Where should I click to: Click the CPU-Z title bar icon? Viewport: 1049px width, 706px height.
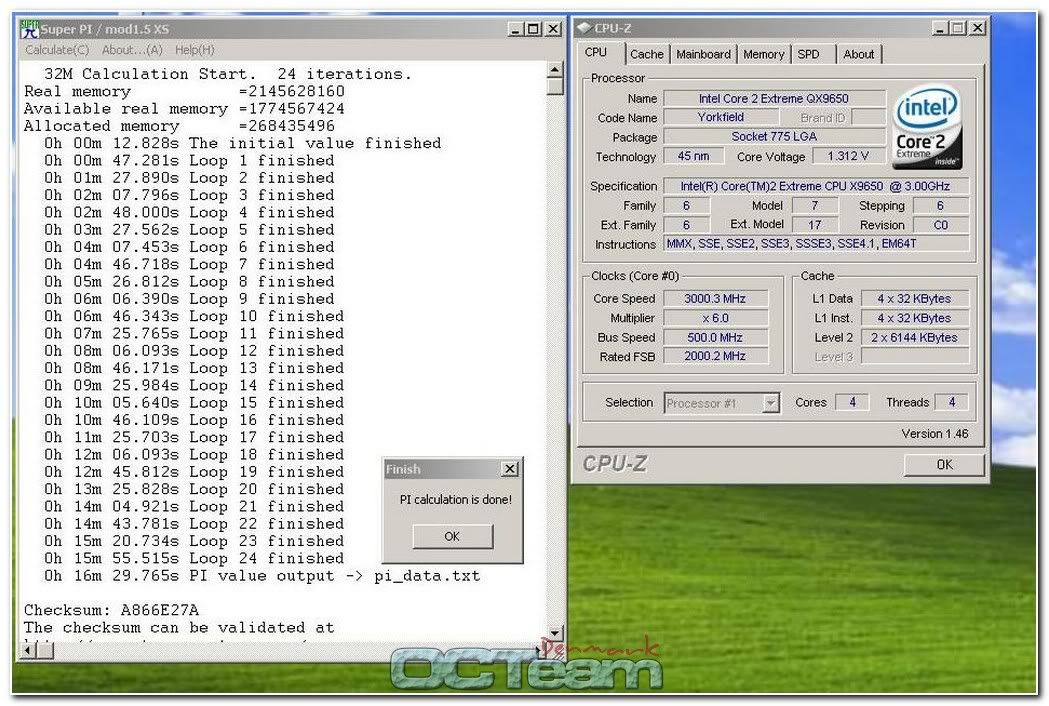point(584,27)
